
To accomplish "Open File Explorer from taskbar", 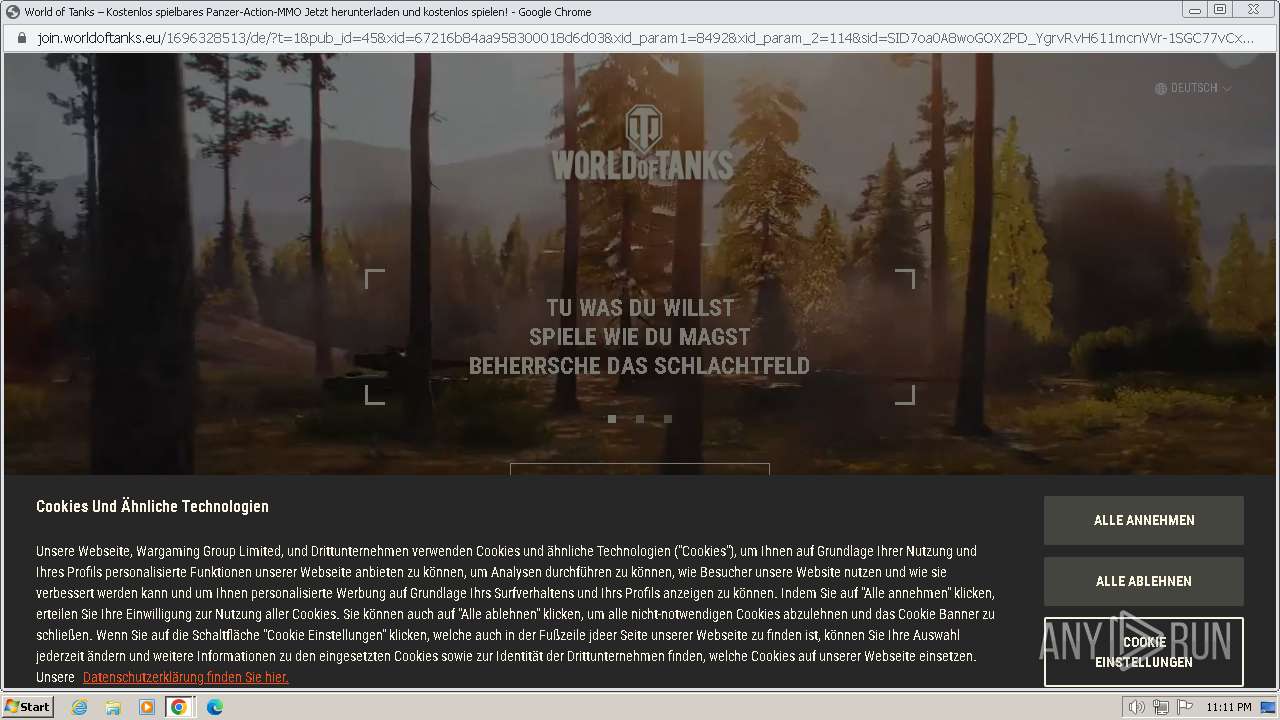I will (x=113, y=707).
